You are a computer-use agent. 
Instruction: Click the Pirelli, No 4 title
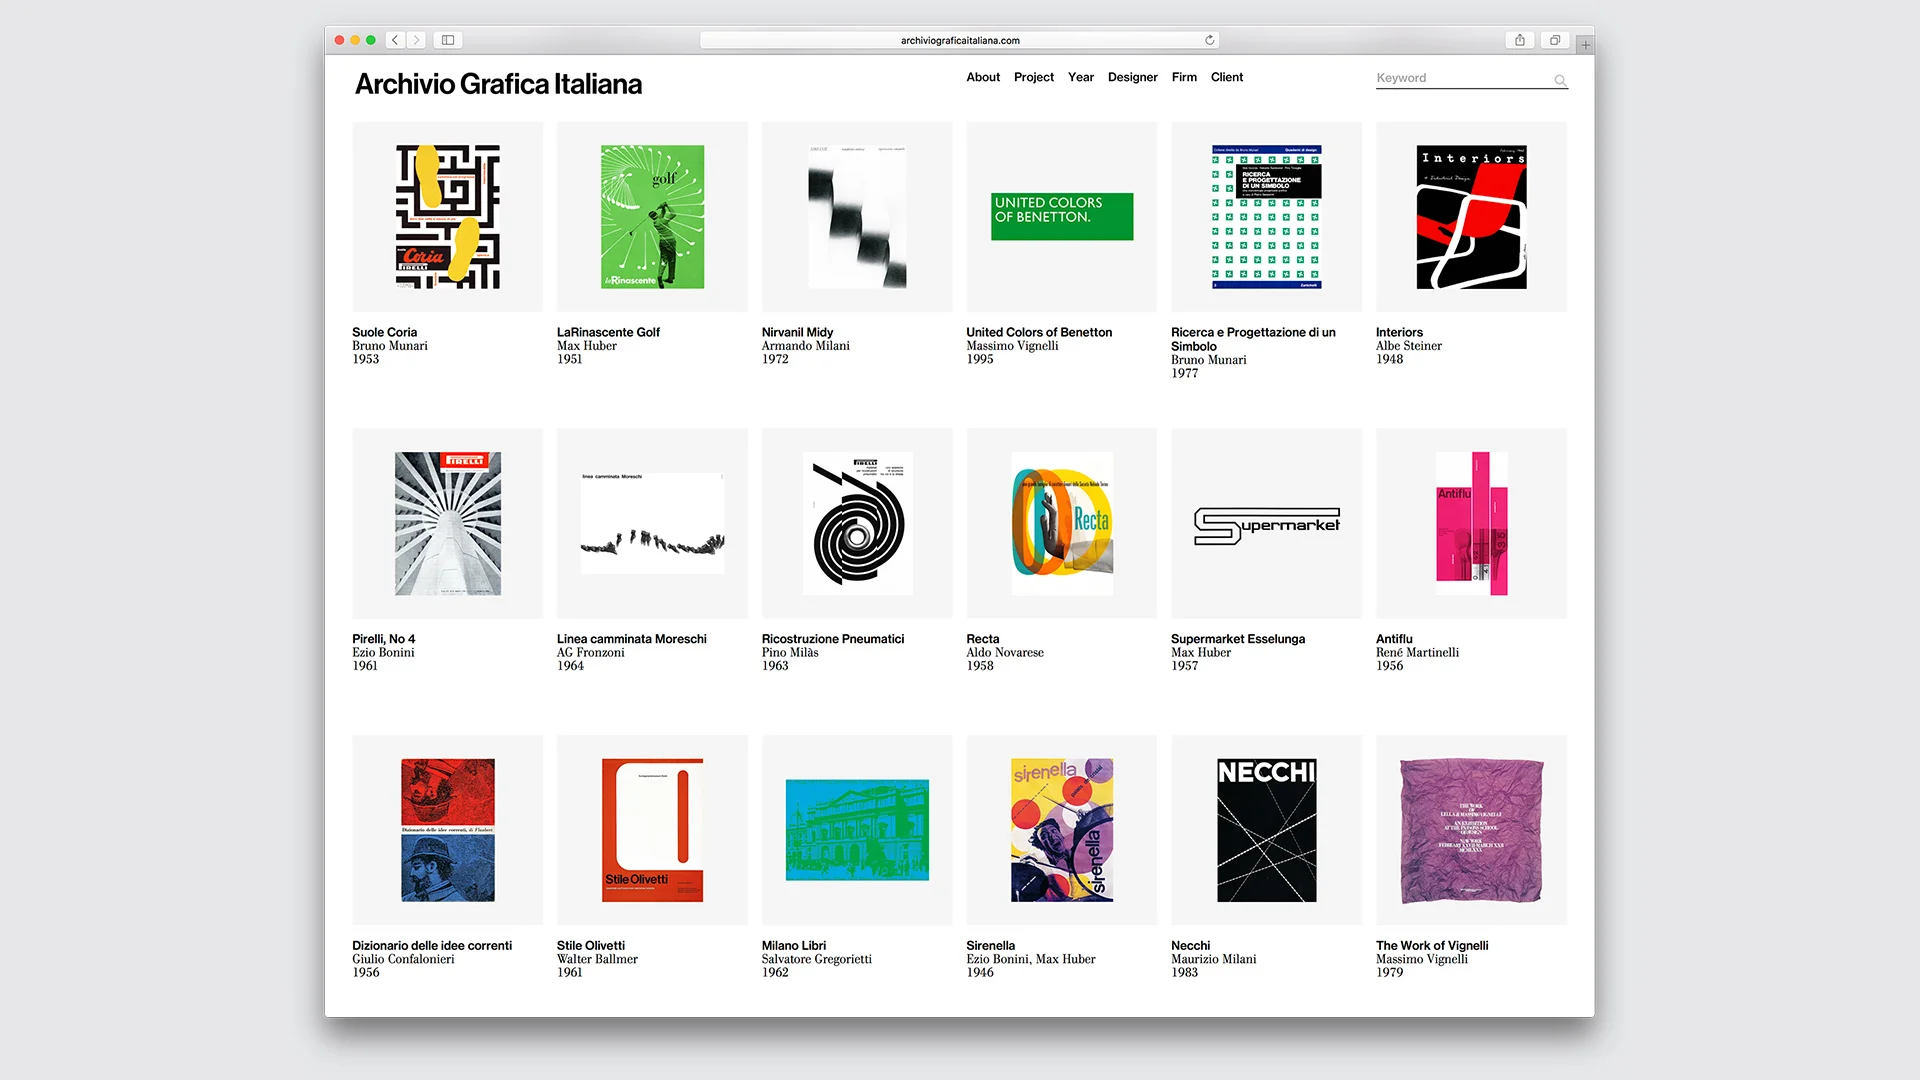click(383, 639)
